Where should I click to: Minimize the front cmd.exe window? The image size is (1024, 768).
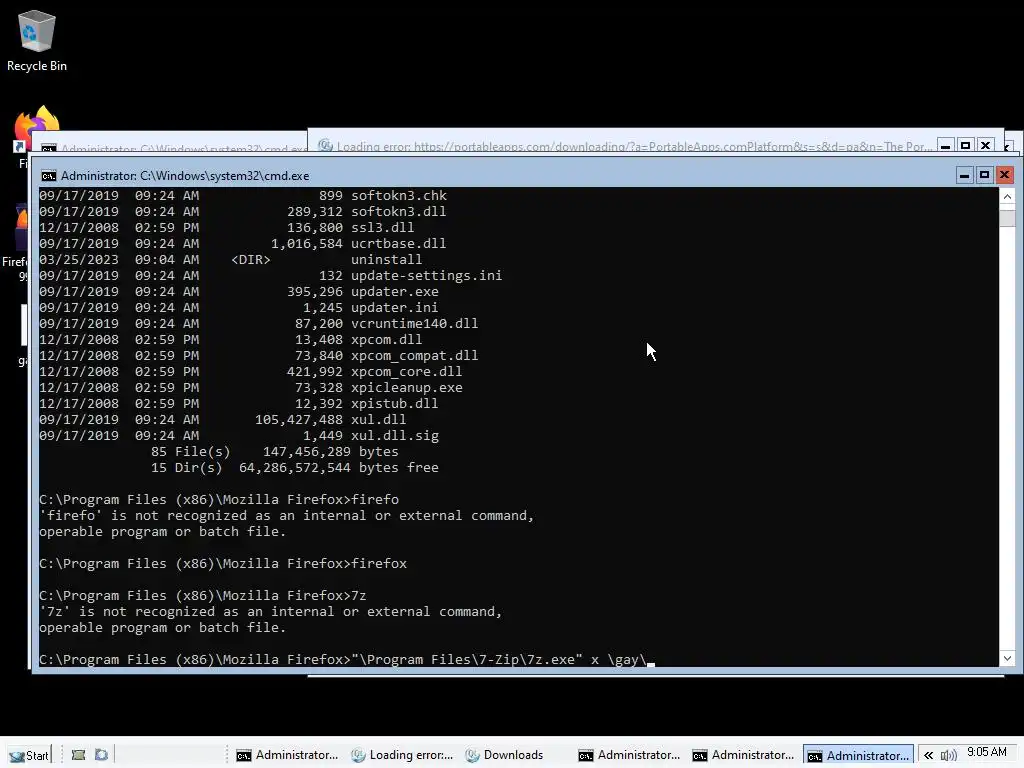[965, 175]
